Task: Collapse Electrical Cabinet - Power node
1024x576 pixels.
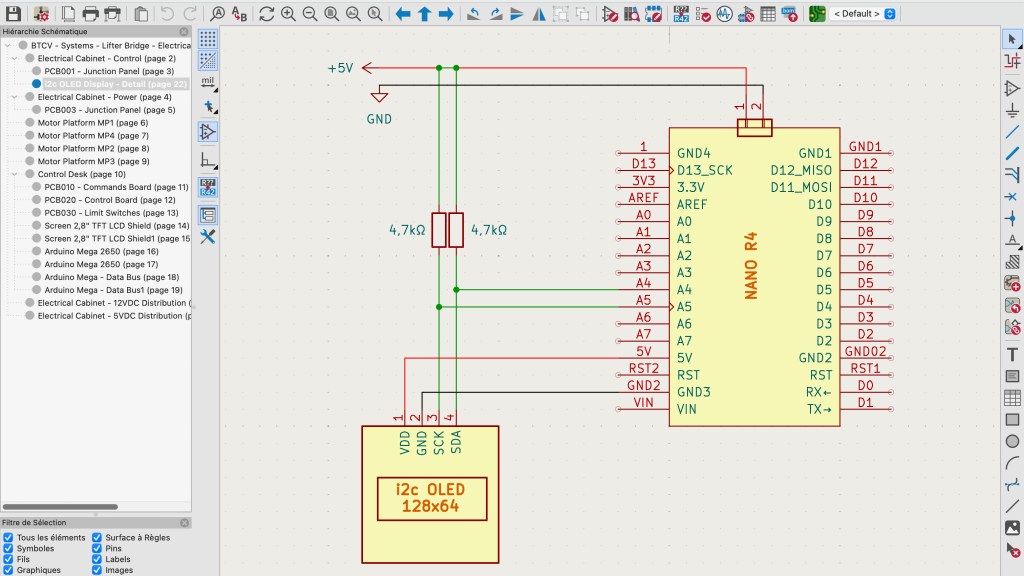Action: click(x=14, y=97)
